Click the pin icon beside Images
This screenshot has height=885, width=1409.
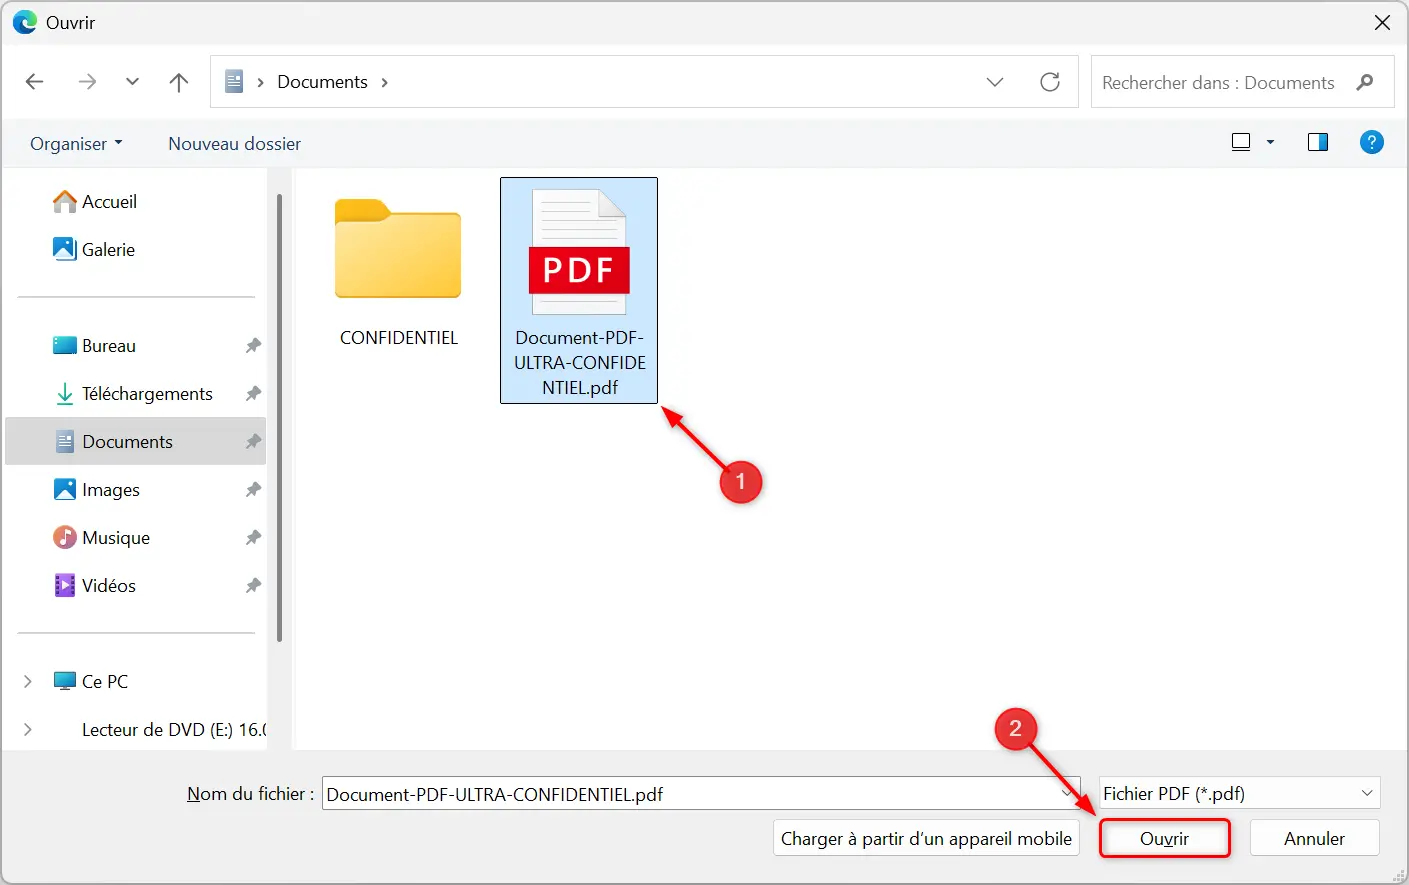[x=253, y=490]
